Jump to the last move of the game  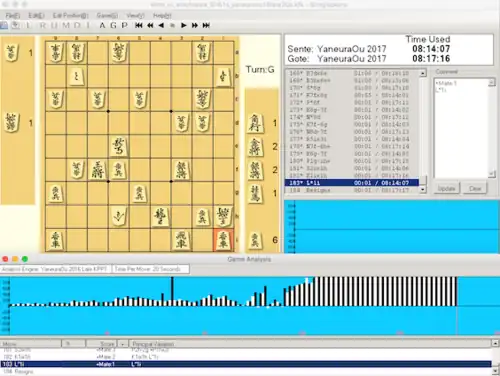coord(206,25)
